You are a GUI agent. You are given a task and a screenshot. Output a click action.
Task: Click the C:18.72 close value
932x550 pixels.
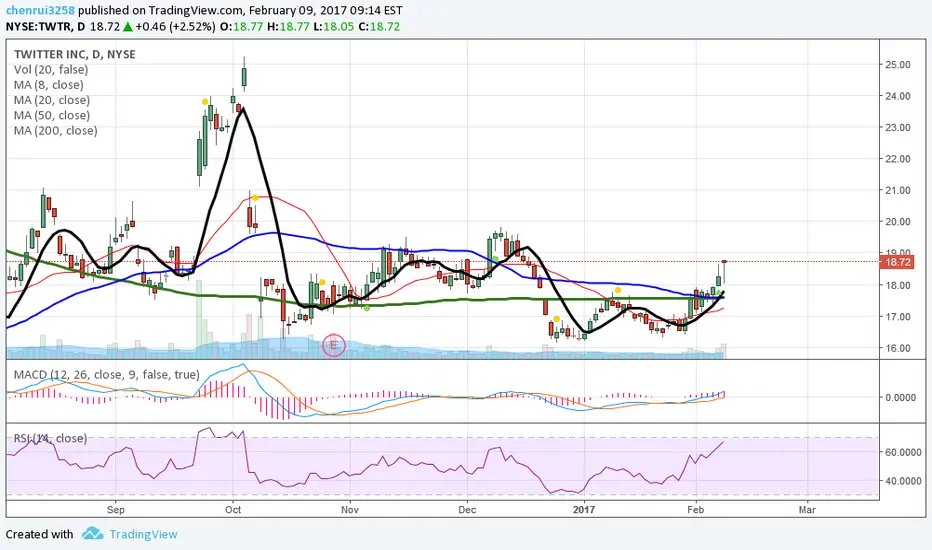[379, 27]
